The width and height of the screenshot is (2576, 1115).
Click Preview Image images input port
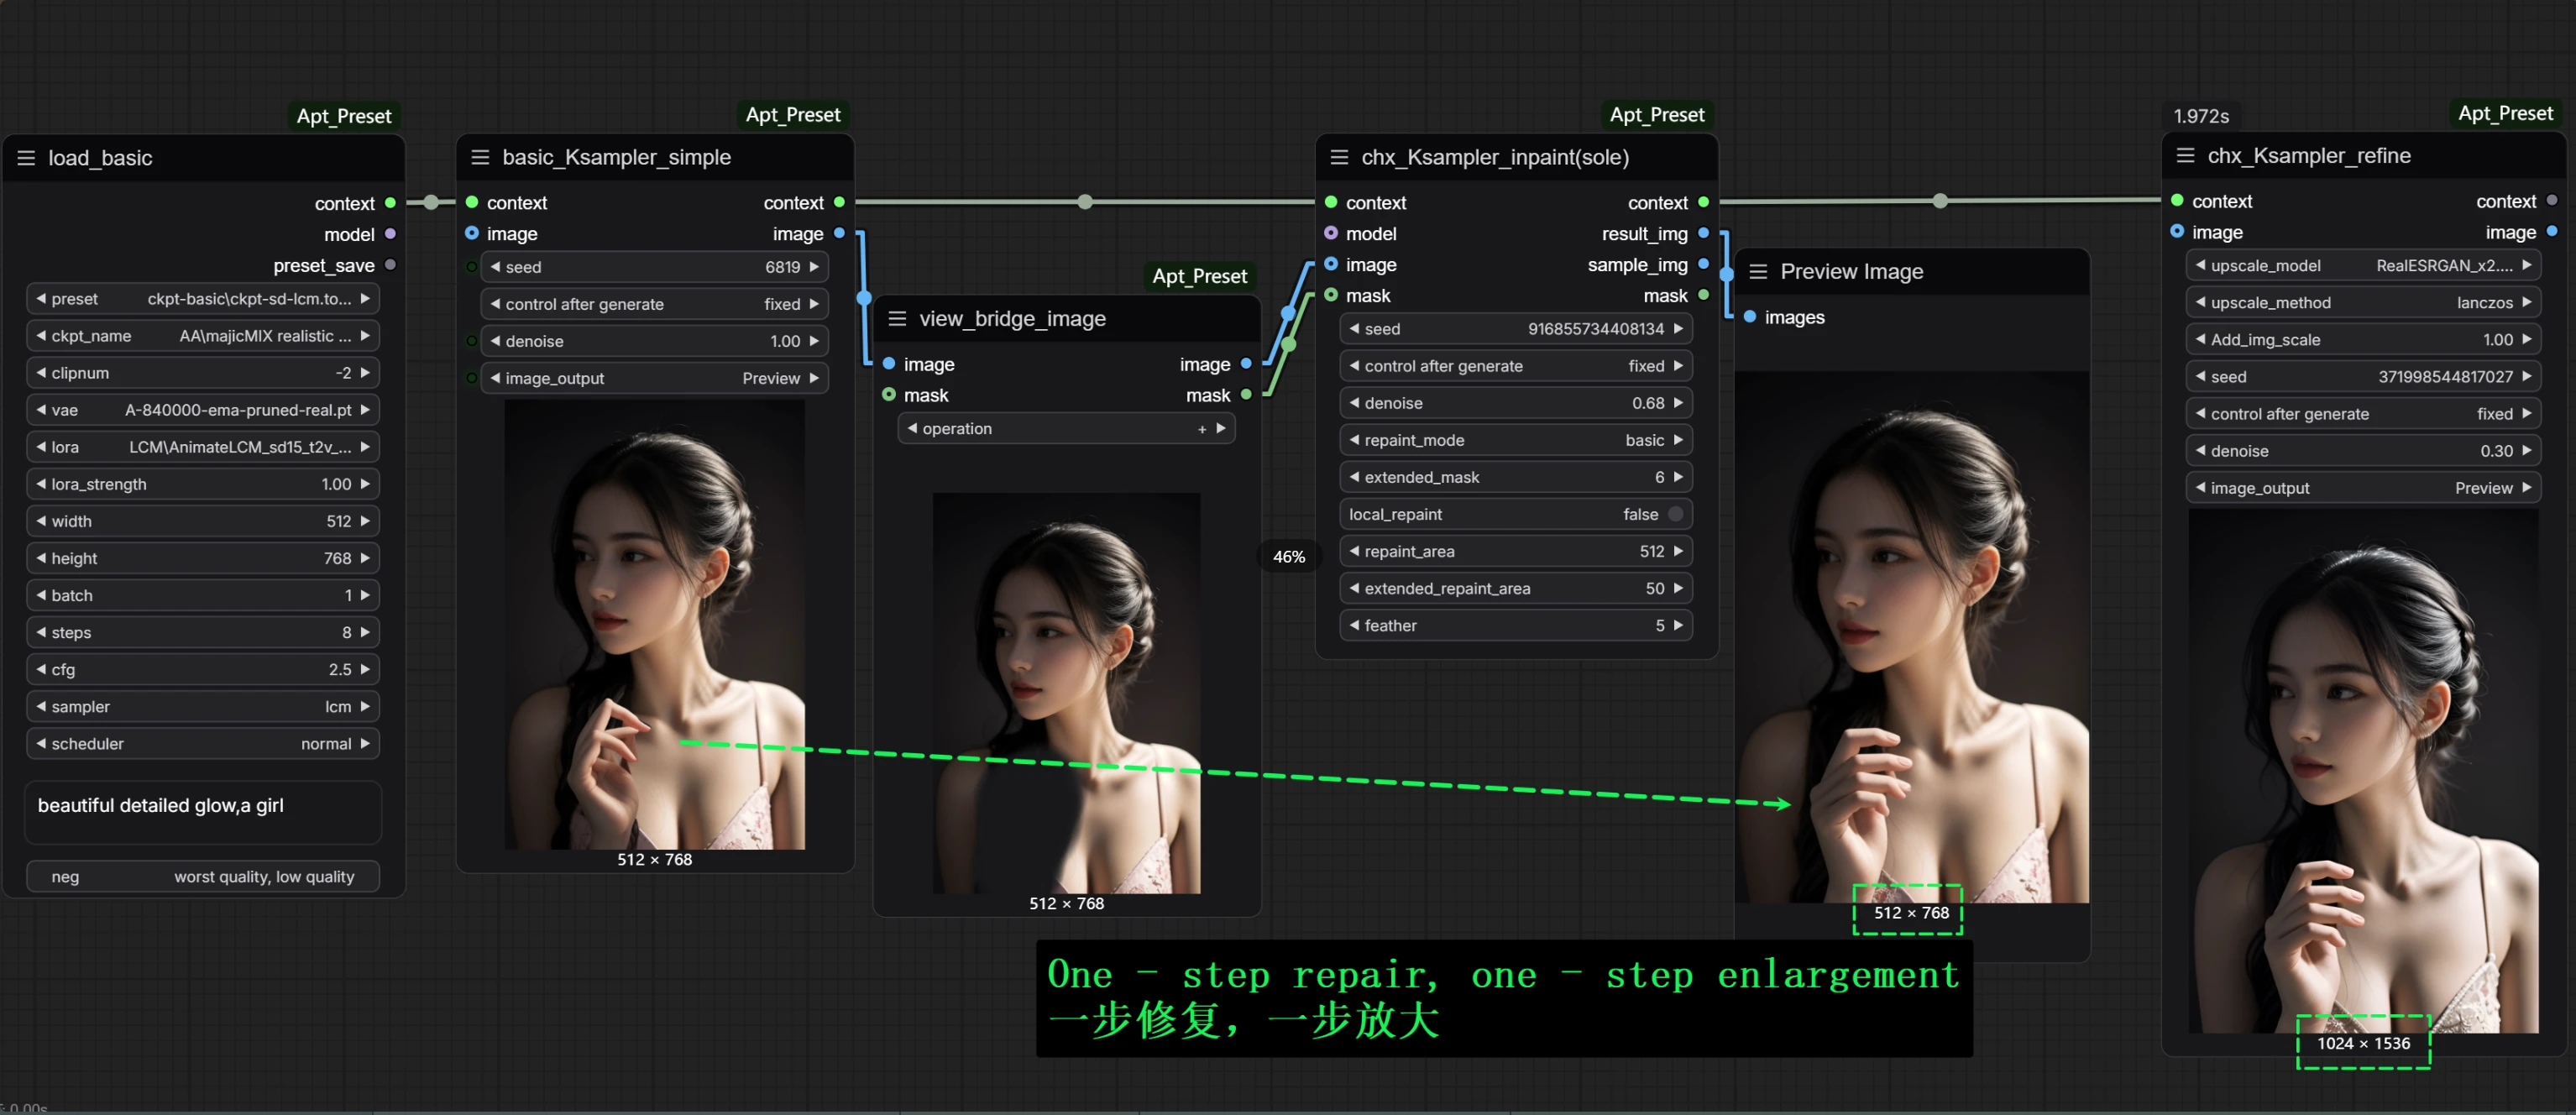1750,317
